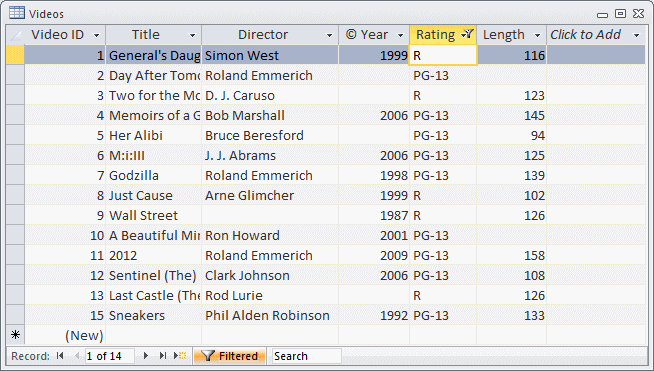The image size is (654, 371).
Task: Click row selector for General's Daughter record
Action: (x=15, y=55)
